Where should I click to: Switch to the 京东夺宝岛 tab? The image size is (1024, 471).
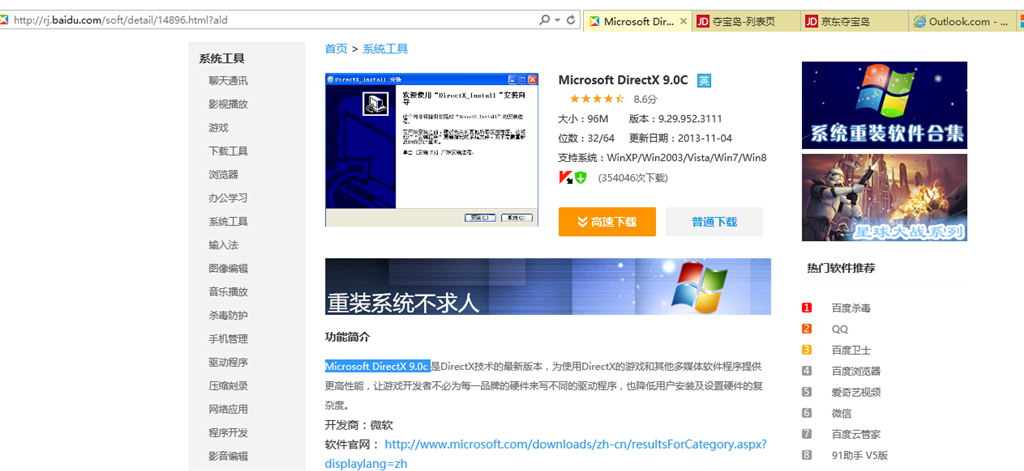click(x=854, y=22)
